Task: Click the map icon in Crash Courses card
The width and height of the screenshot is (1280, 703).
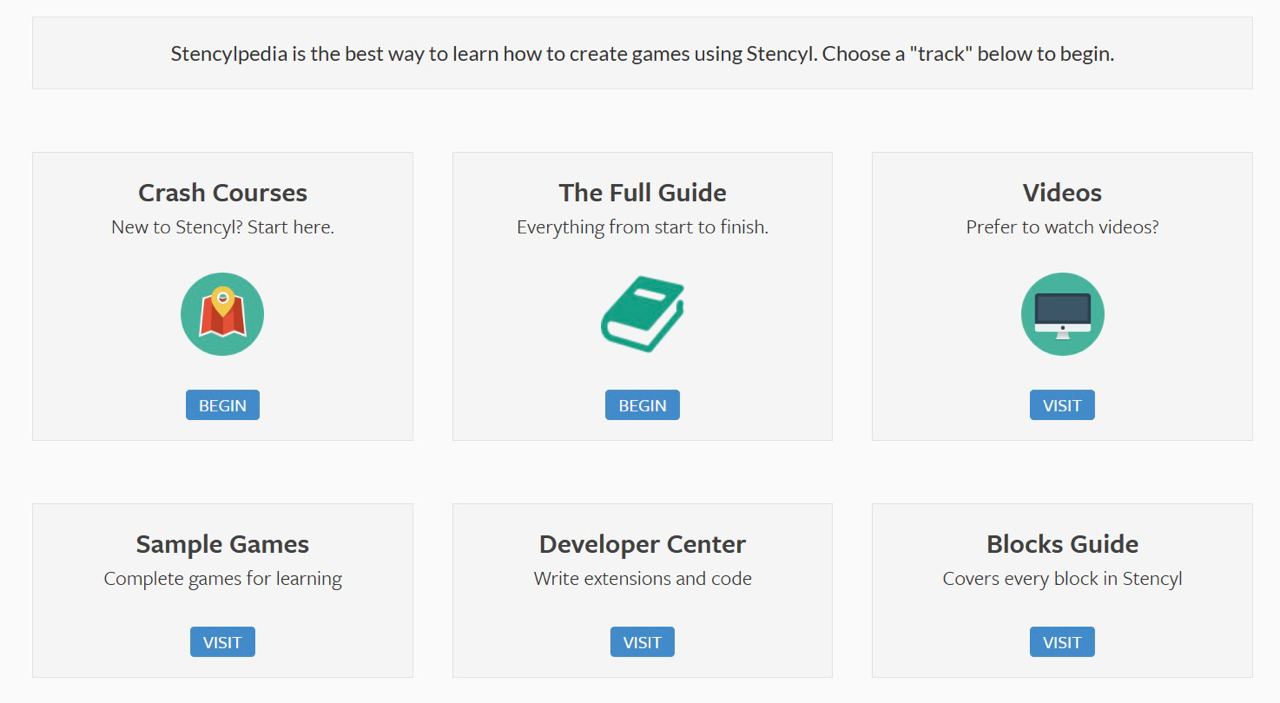Action: (x=222, y=313)
